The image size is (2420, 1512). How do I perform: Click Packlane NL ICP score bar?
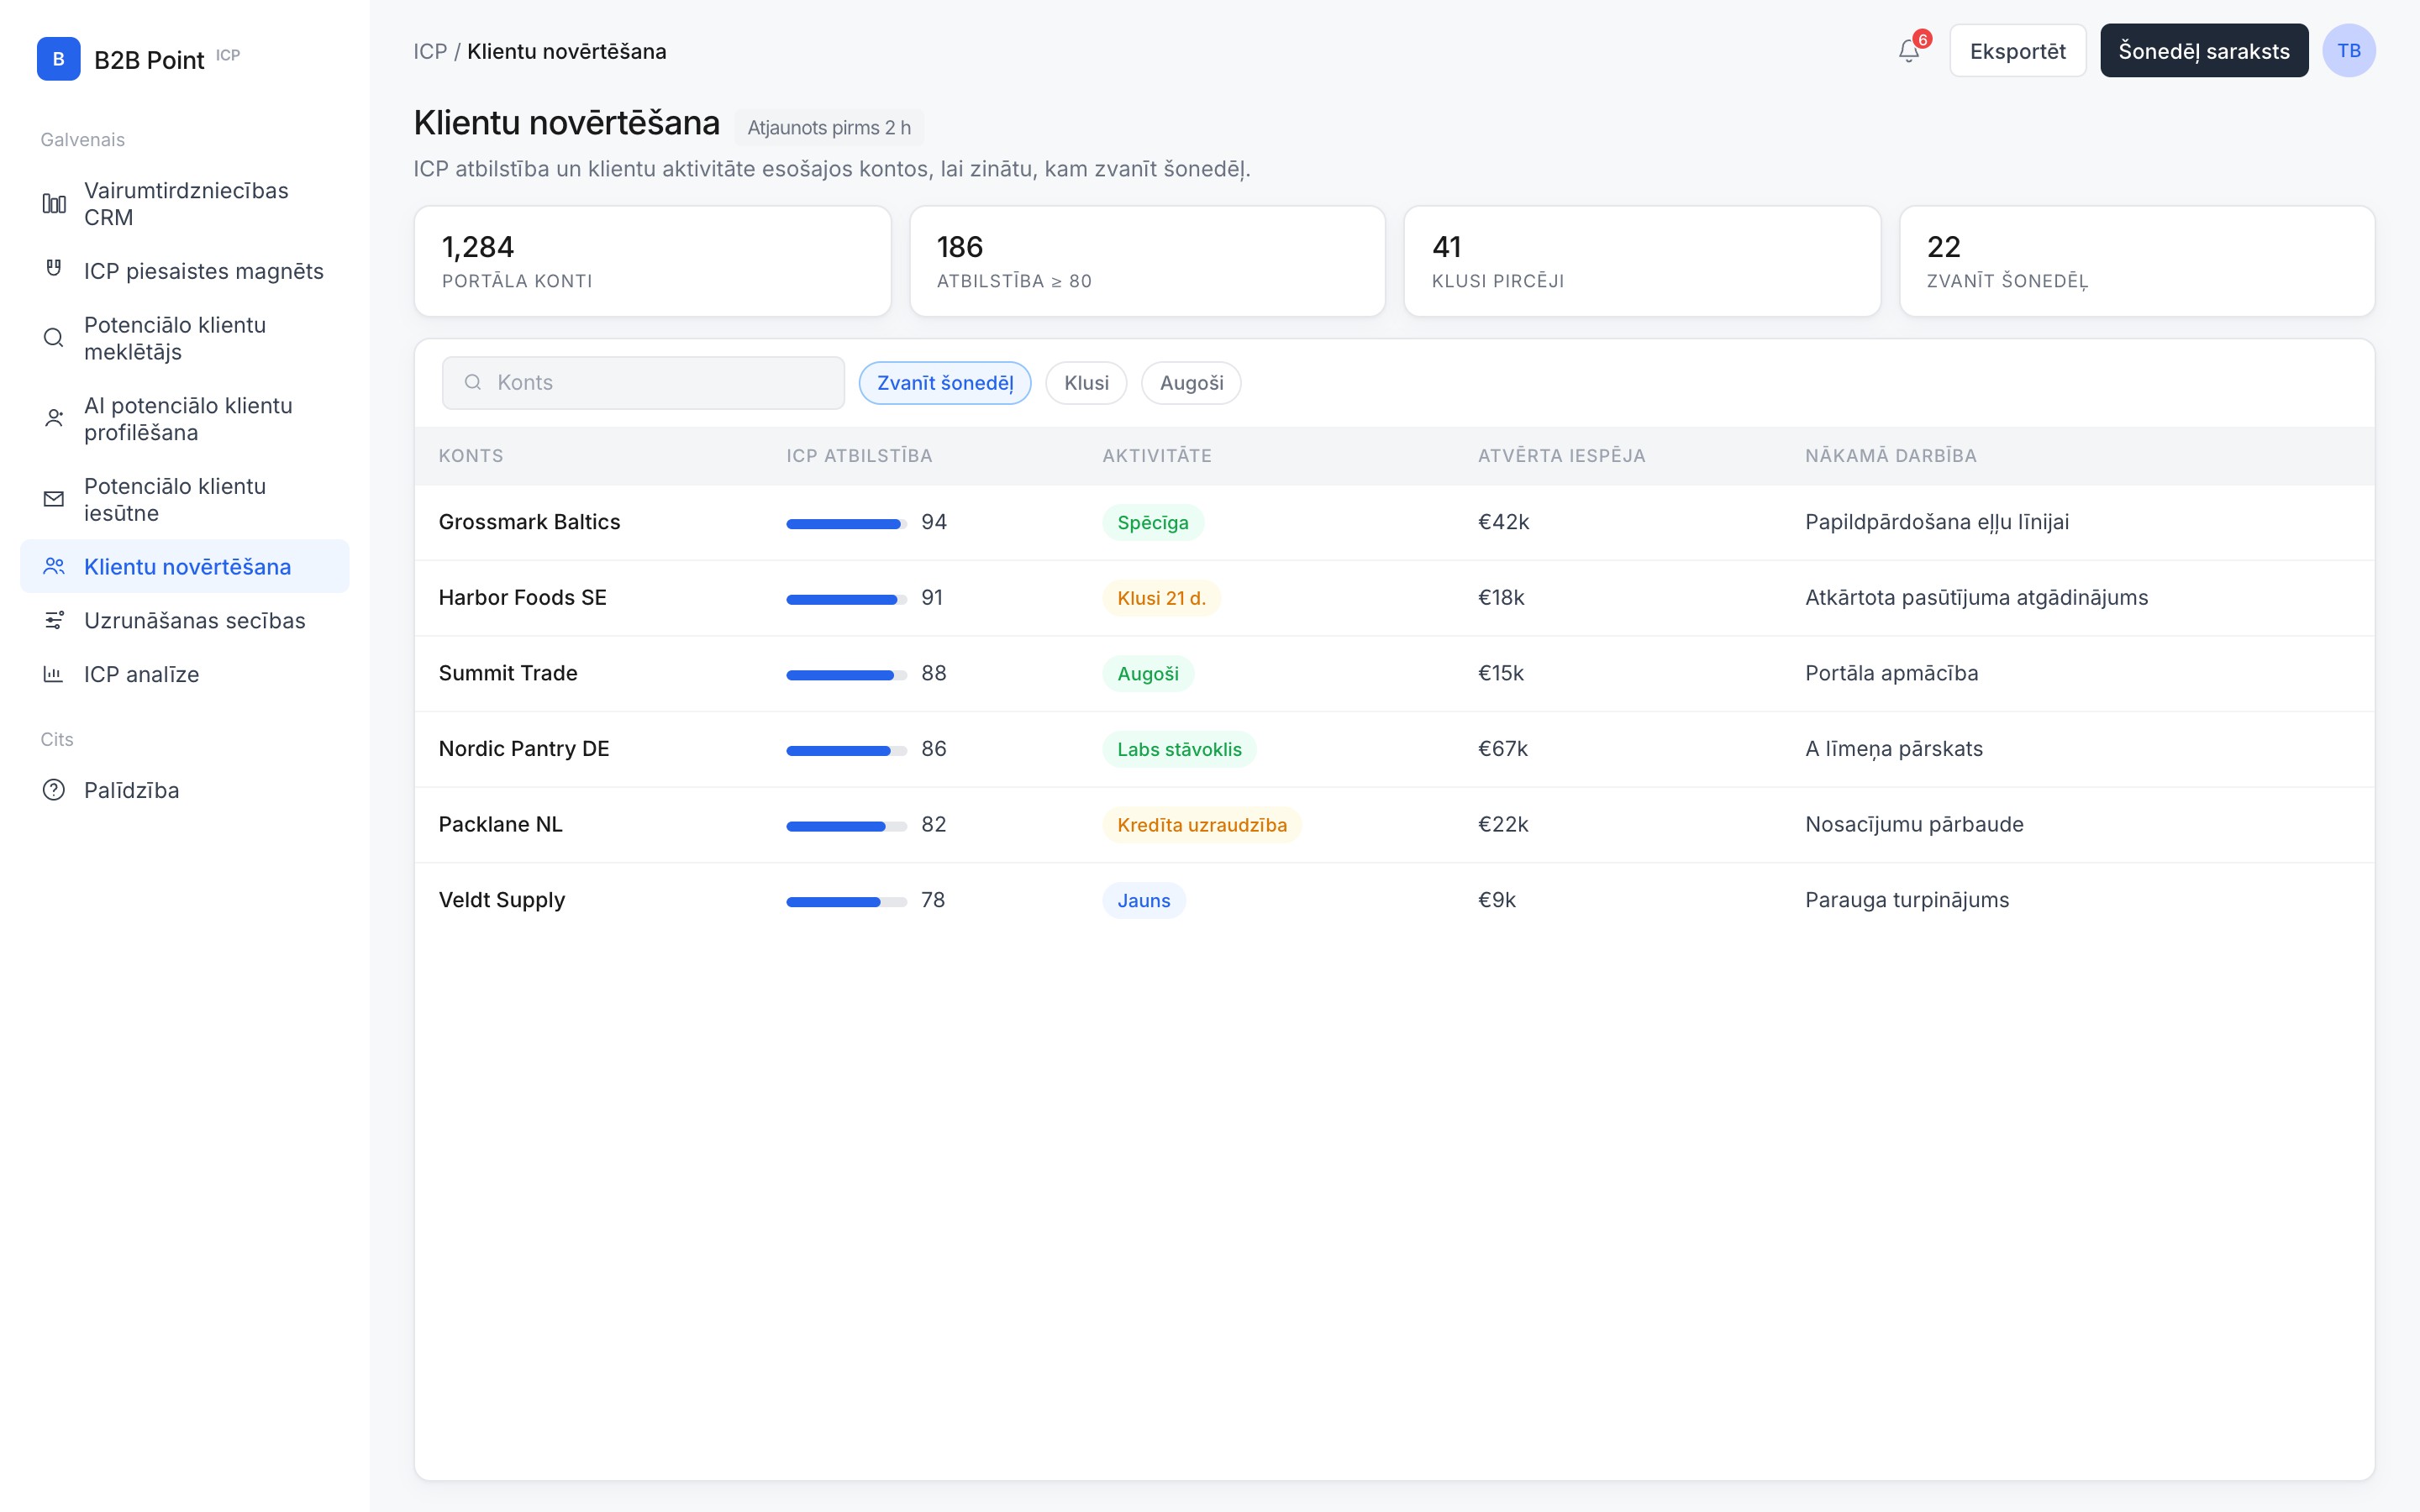pyautogui.click(x=846, y=826)
